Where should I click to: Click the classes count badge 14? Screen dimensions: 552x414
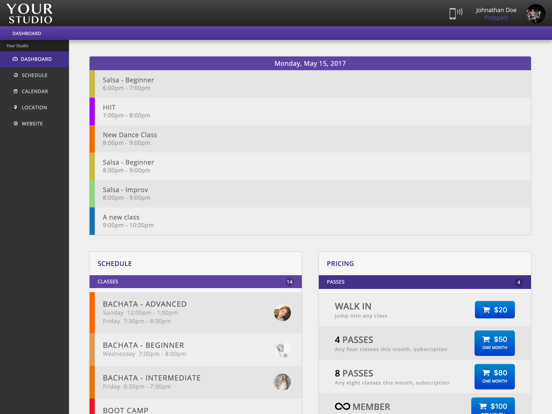[x=290, y=282]
